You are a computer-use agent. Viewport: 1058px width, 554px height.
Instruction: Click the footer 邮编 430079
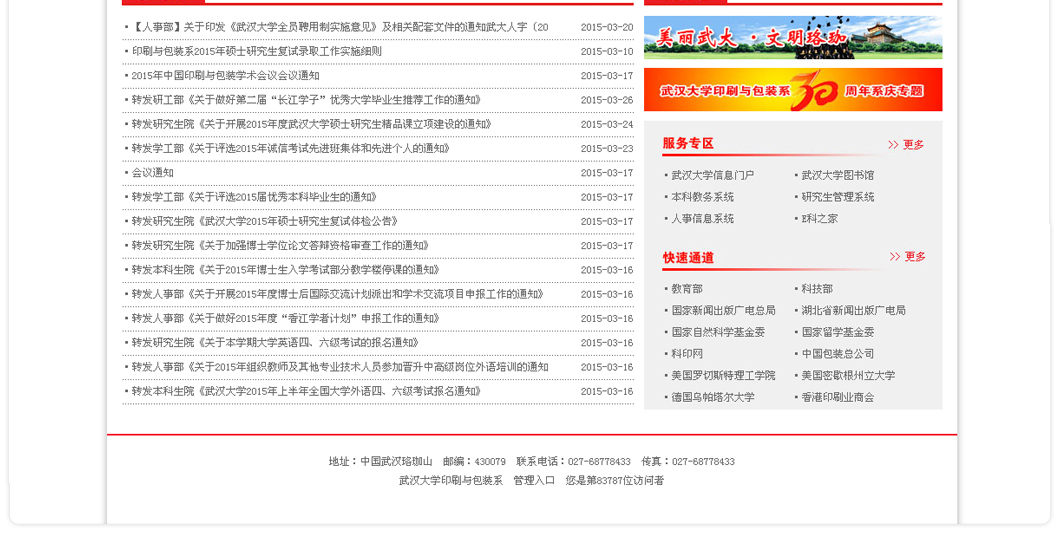point(474,462)
